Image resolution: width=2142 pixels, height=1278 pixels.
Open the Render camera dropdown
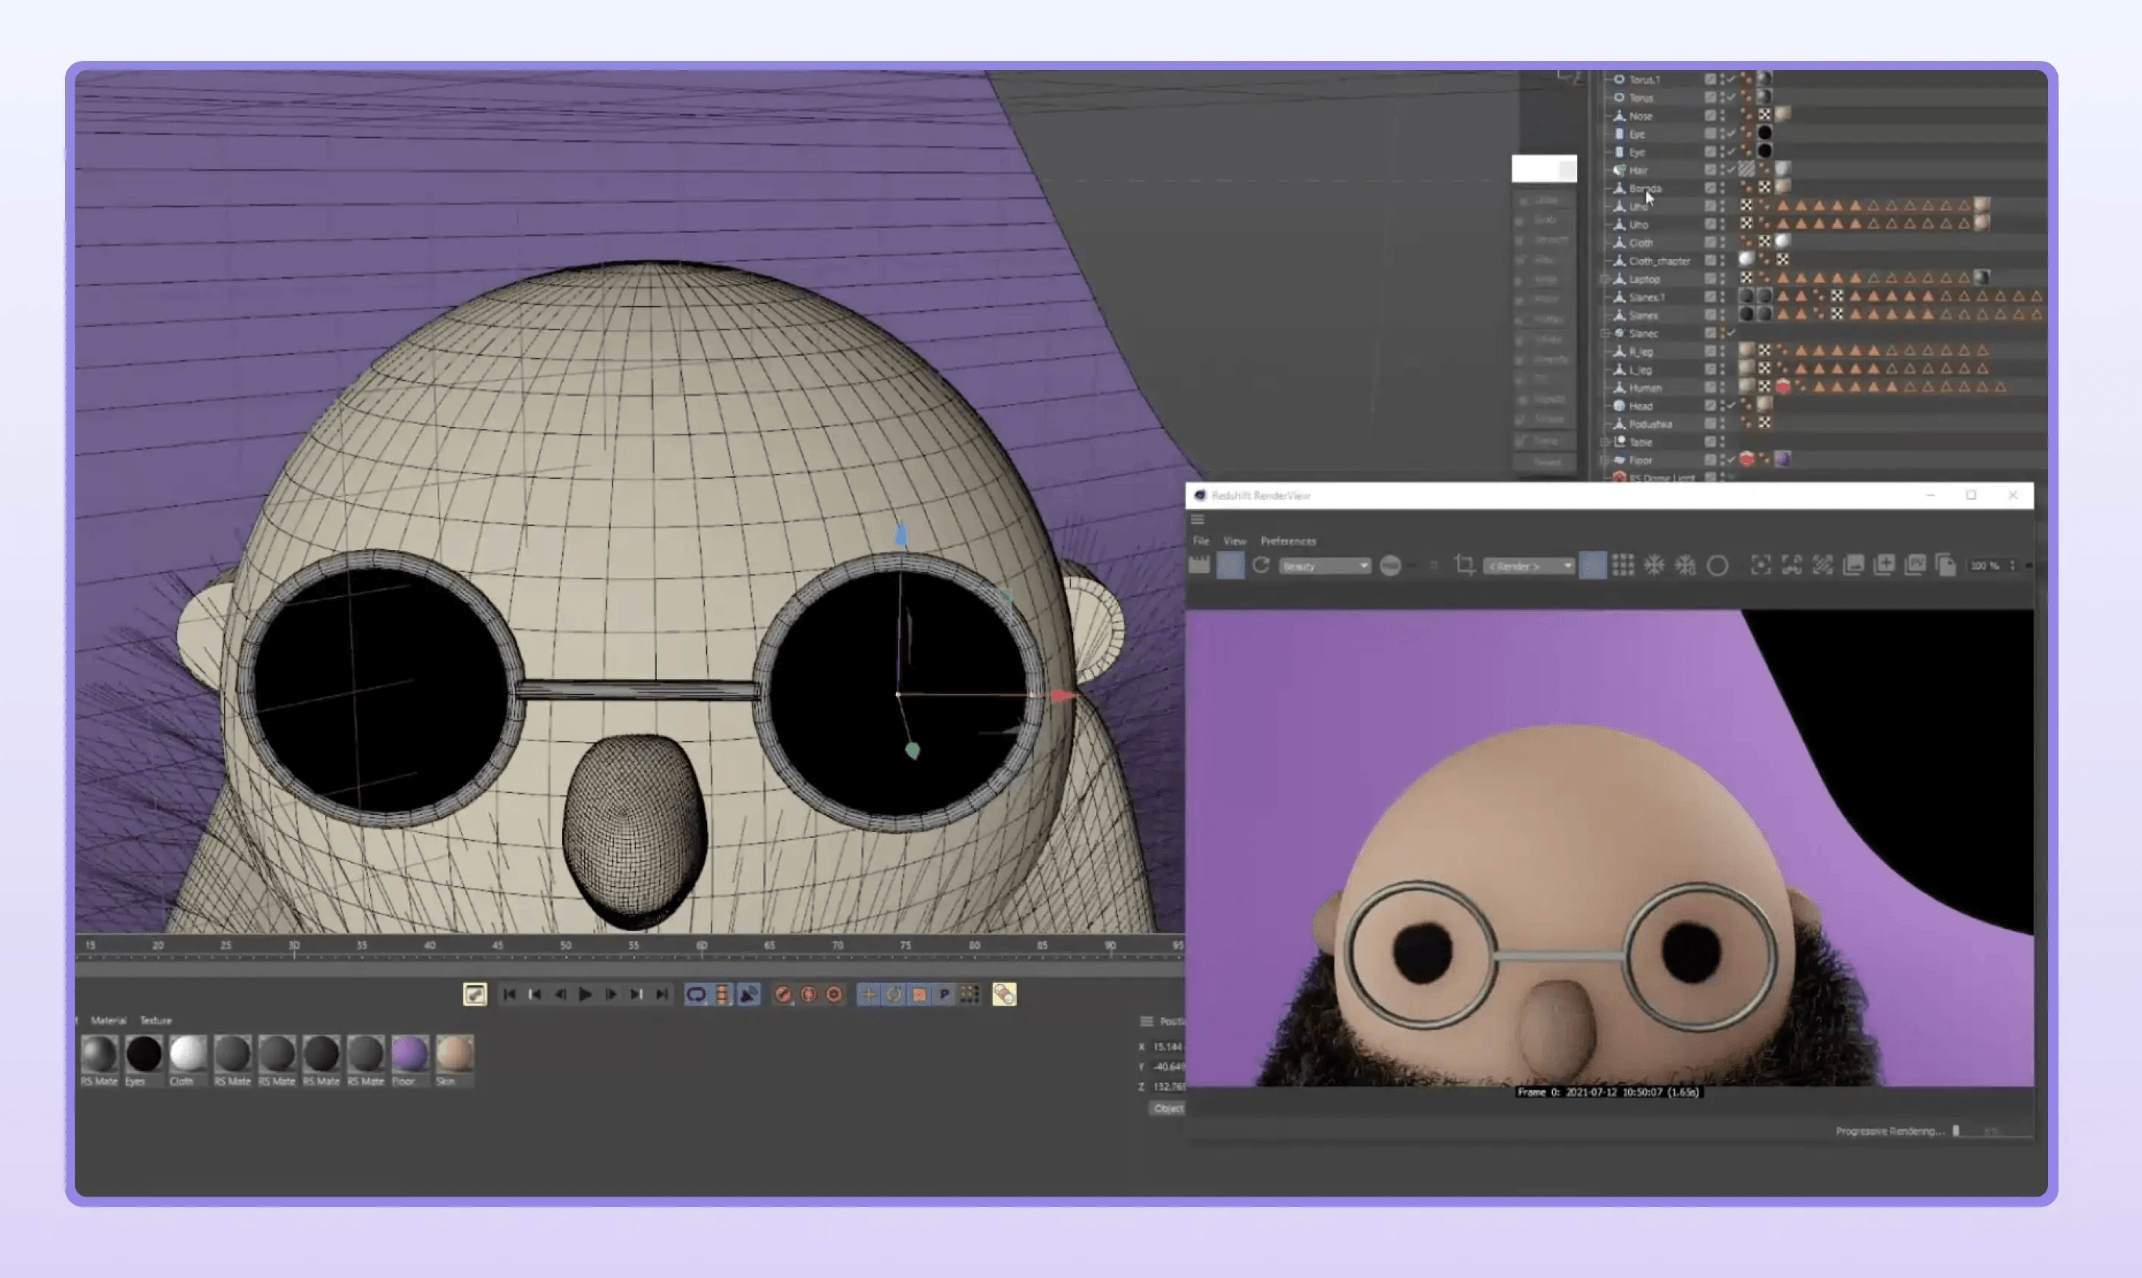point(1529,566)
